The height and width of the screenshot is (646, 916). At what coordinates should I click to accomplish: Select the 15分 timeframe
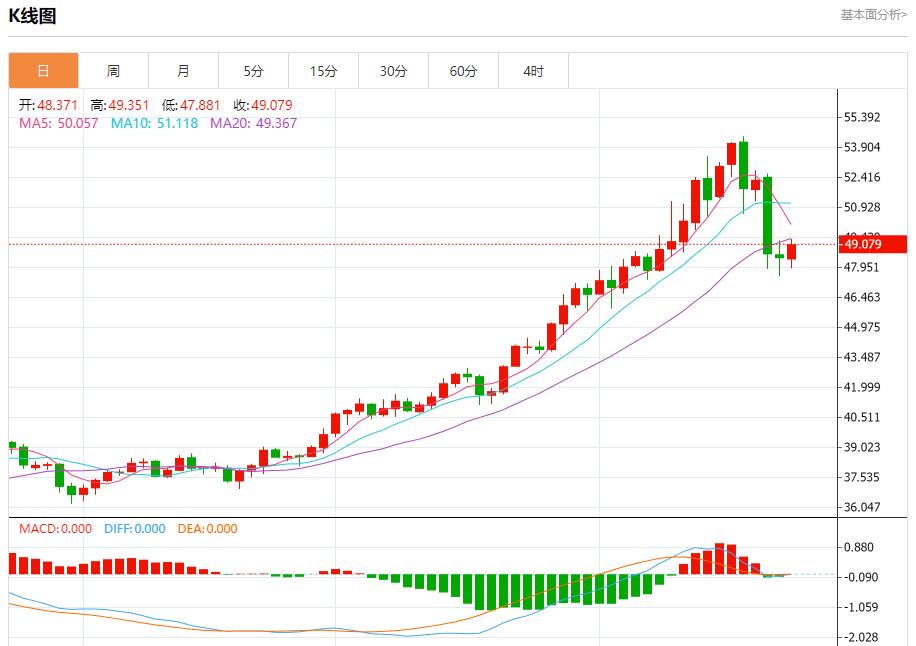(323, 70)
